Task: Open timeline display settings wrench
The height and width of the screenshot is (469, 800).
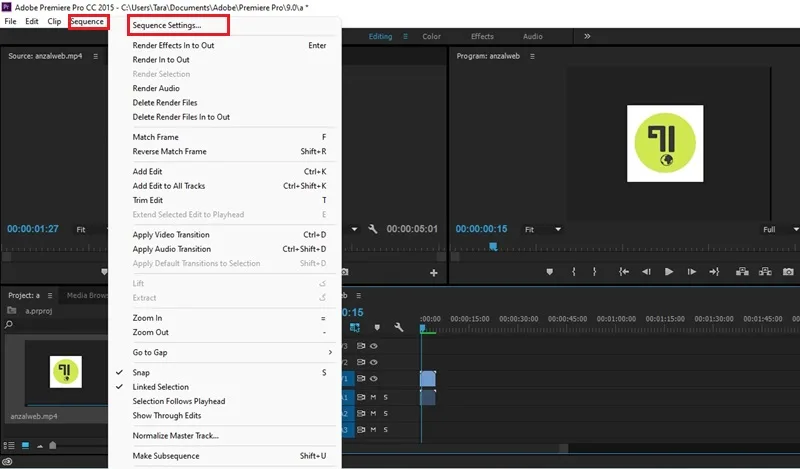Action: 399,327
